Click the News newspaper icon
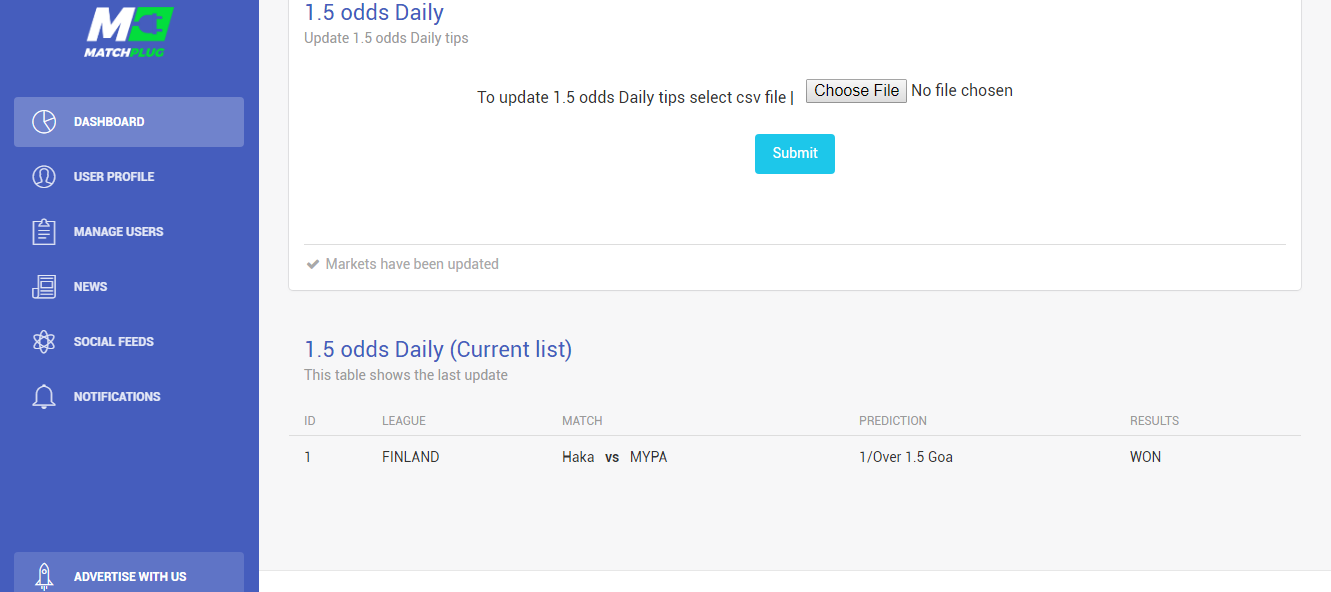1331x592 pixels. 44,287
